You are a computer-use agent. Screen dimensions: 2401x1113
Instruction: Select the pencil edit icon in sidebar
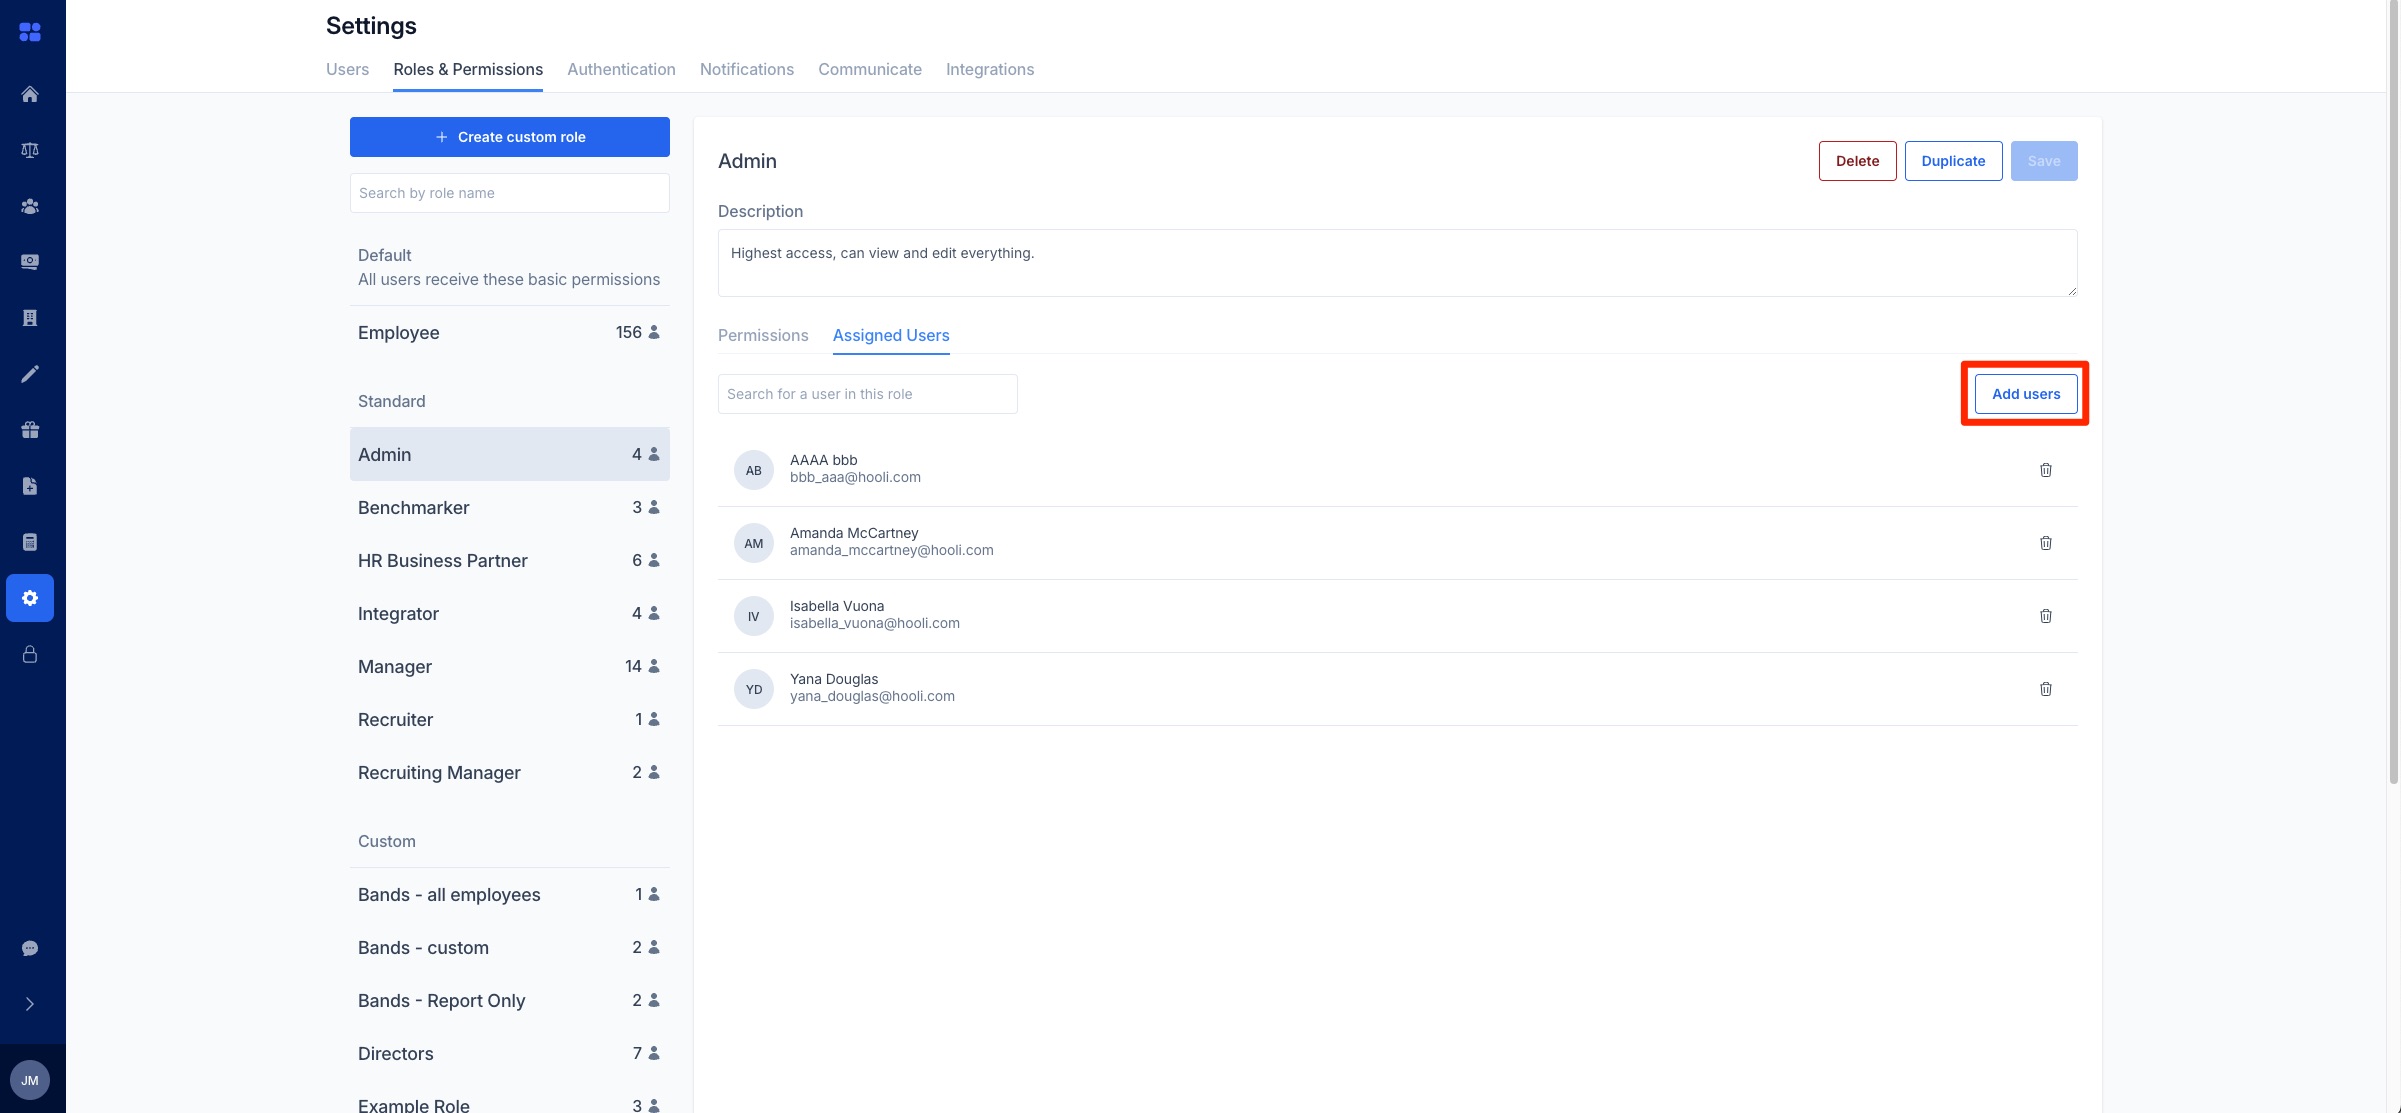click(30, 373)
